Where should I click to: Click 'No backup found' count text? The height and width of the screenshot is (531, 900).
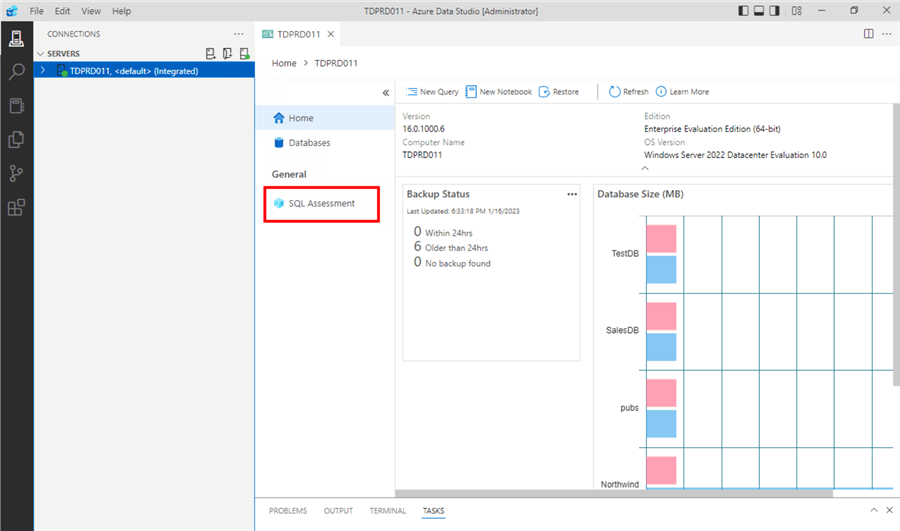click(x=452, y=263)
